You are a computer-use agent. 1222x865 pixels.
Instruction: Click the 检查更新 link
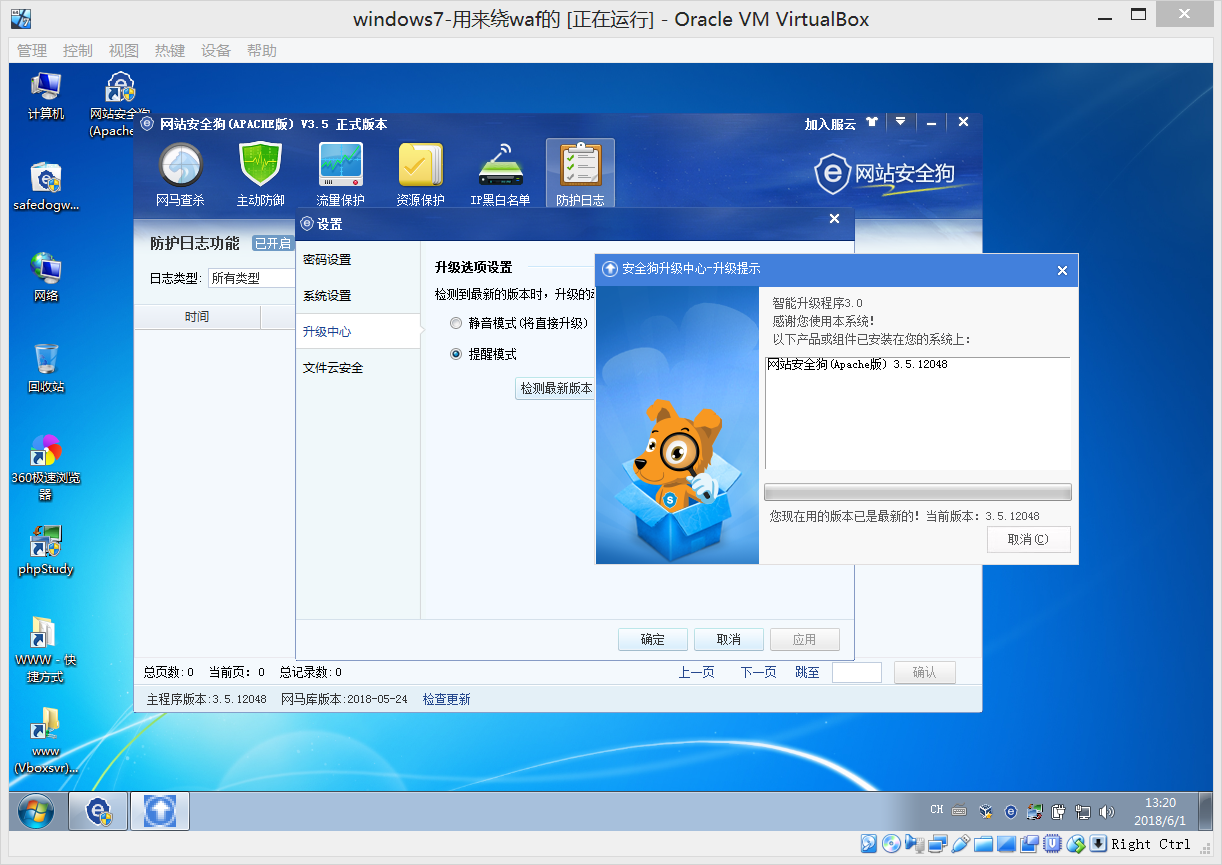tap(446, 699)
